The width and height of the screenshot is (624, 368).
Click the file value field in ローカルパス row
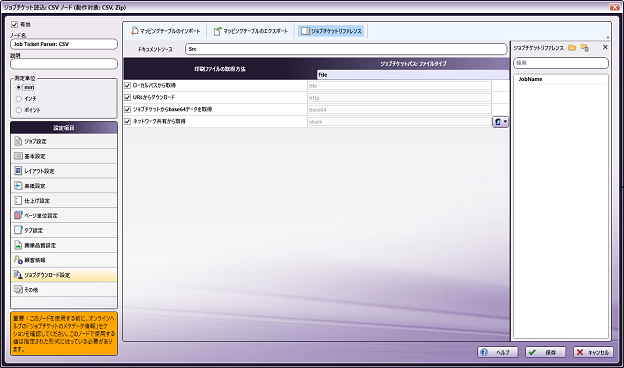pyautogui.click(x=399, y=86)
